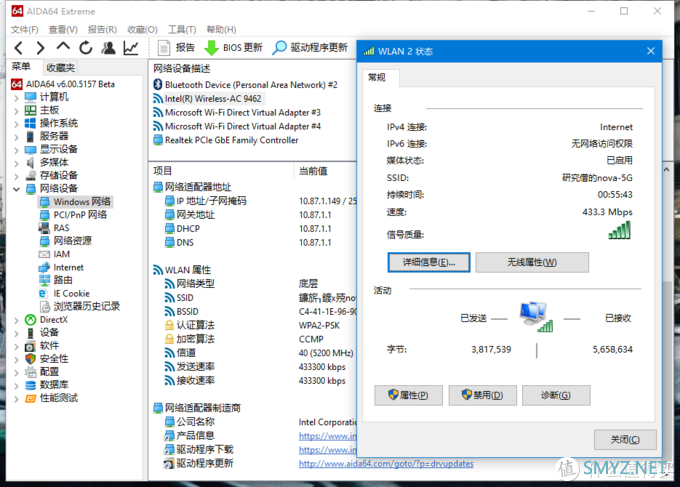680x487 pixels.
Task: Click 驱动程序更新 magnifier button
Action: tap(310, 48)
